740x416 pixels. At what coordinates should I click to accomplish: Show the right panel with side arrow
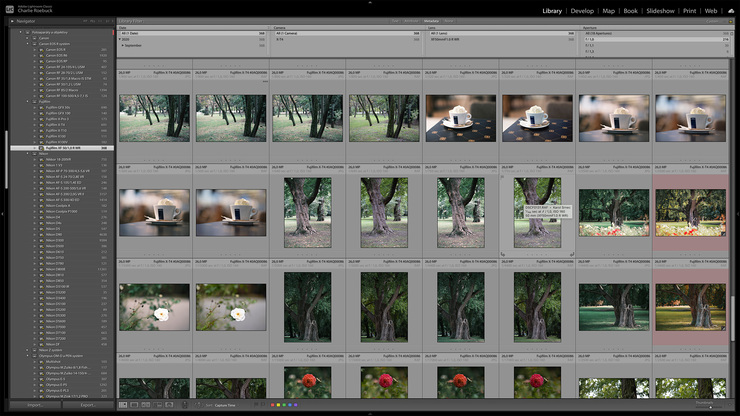(738, 214)
